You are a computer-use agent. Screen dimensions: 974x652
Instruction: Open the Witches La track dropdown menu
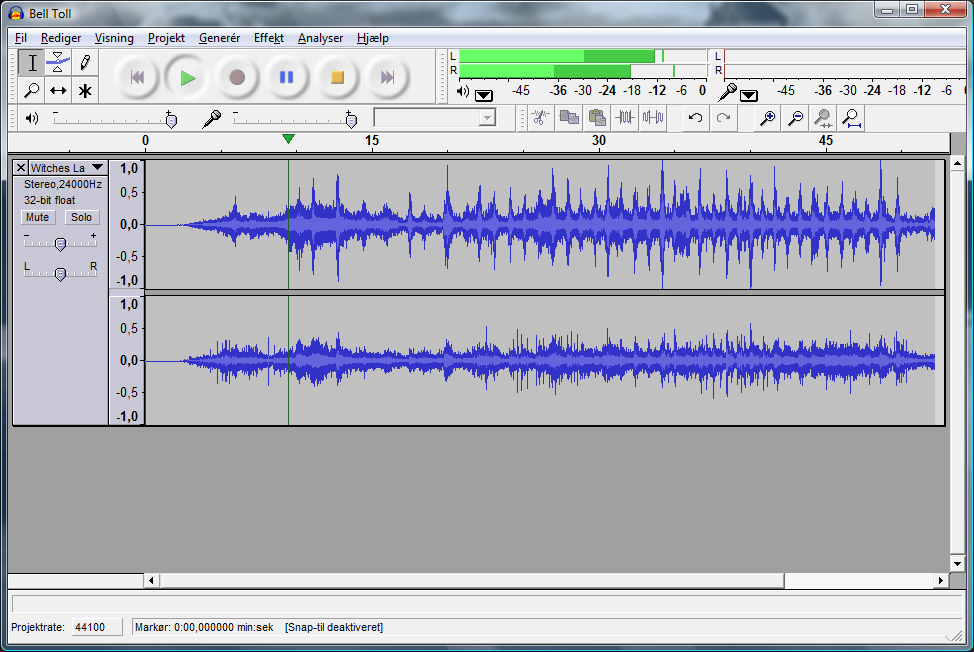point(97,168)
